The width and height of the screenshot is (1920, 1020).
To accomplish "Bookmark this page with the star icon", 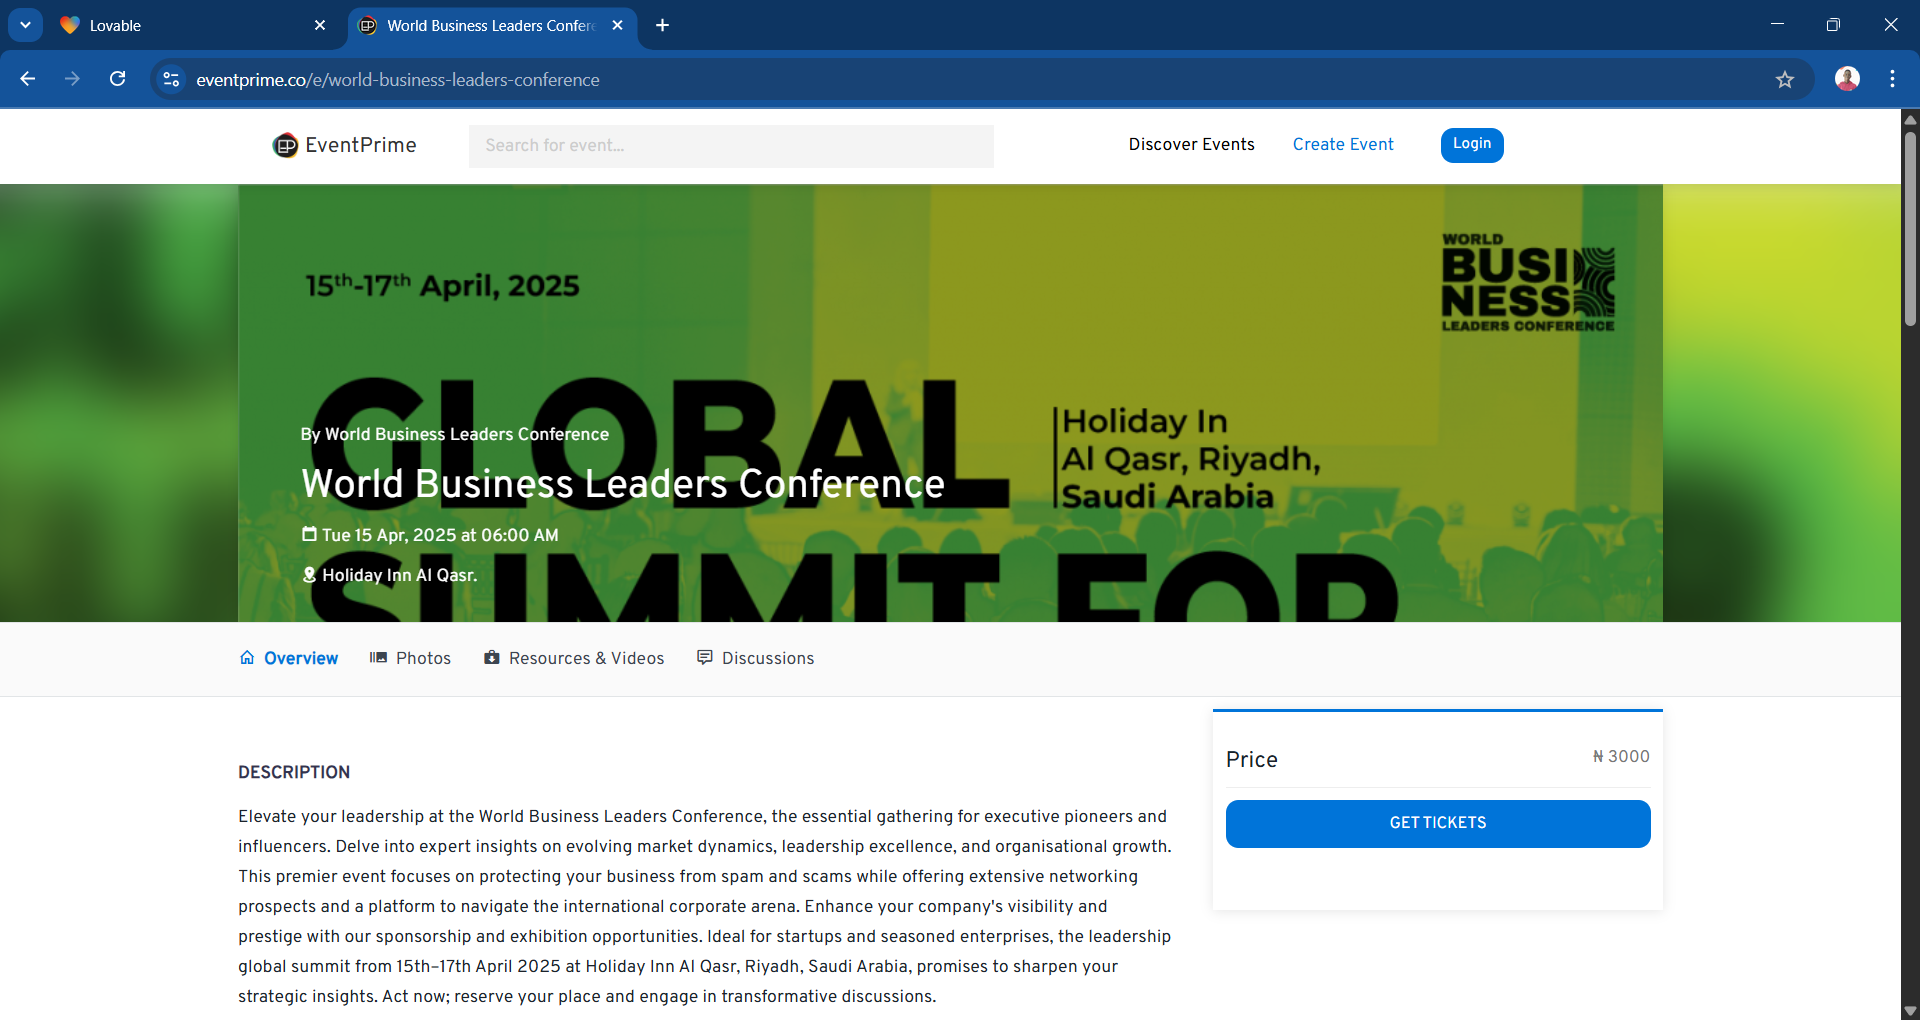I will 1785,79.
